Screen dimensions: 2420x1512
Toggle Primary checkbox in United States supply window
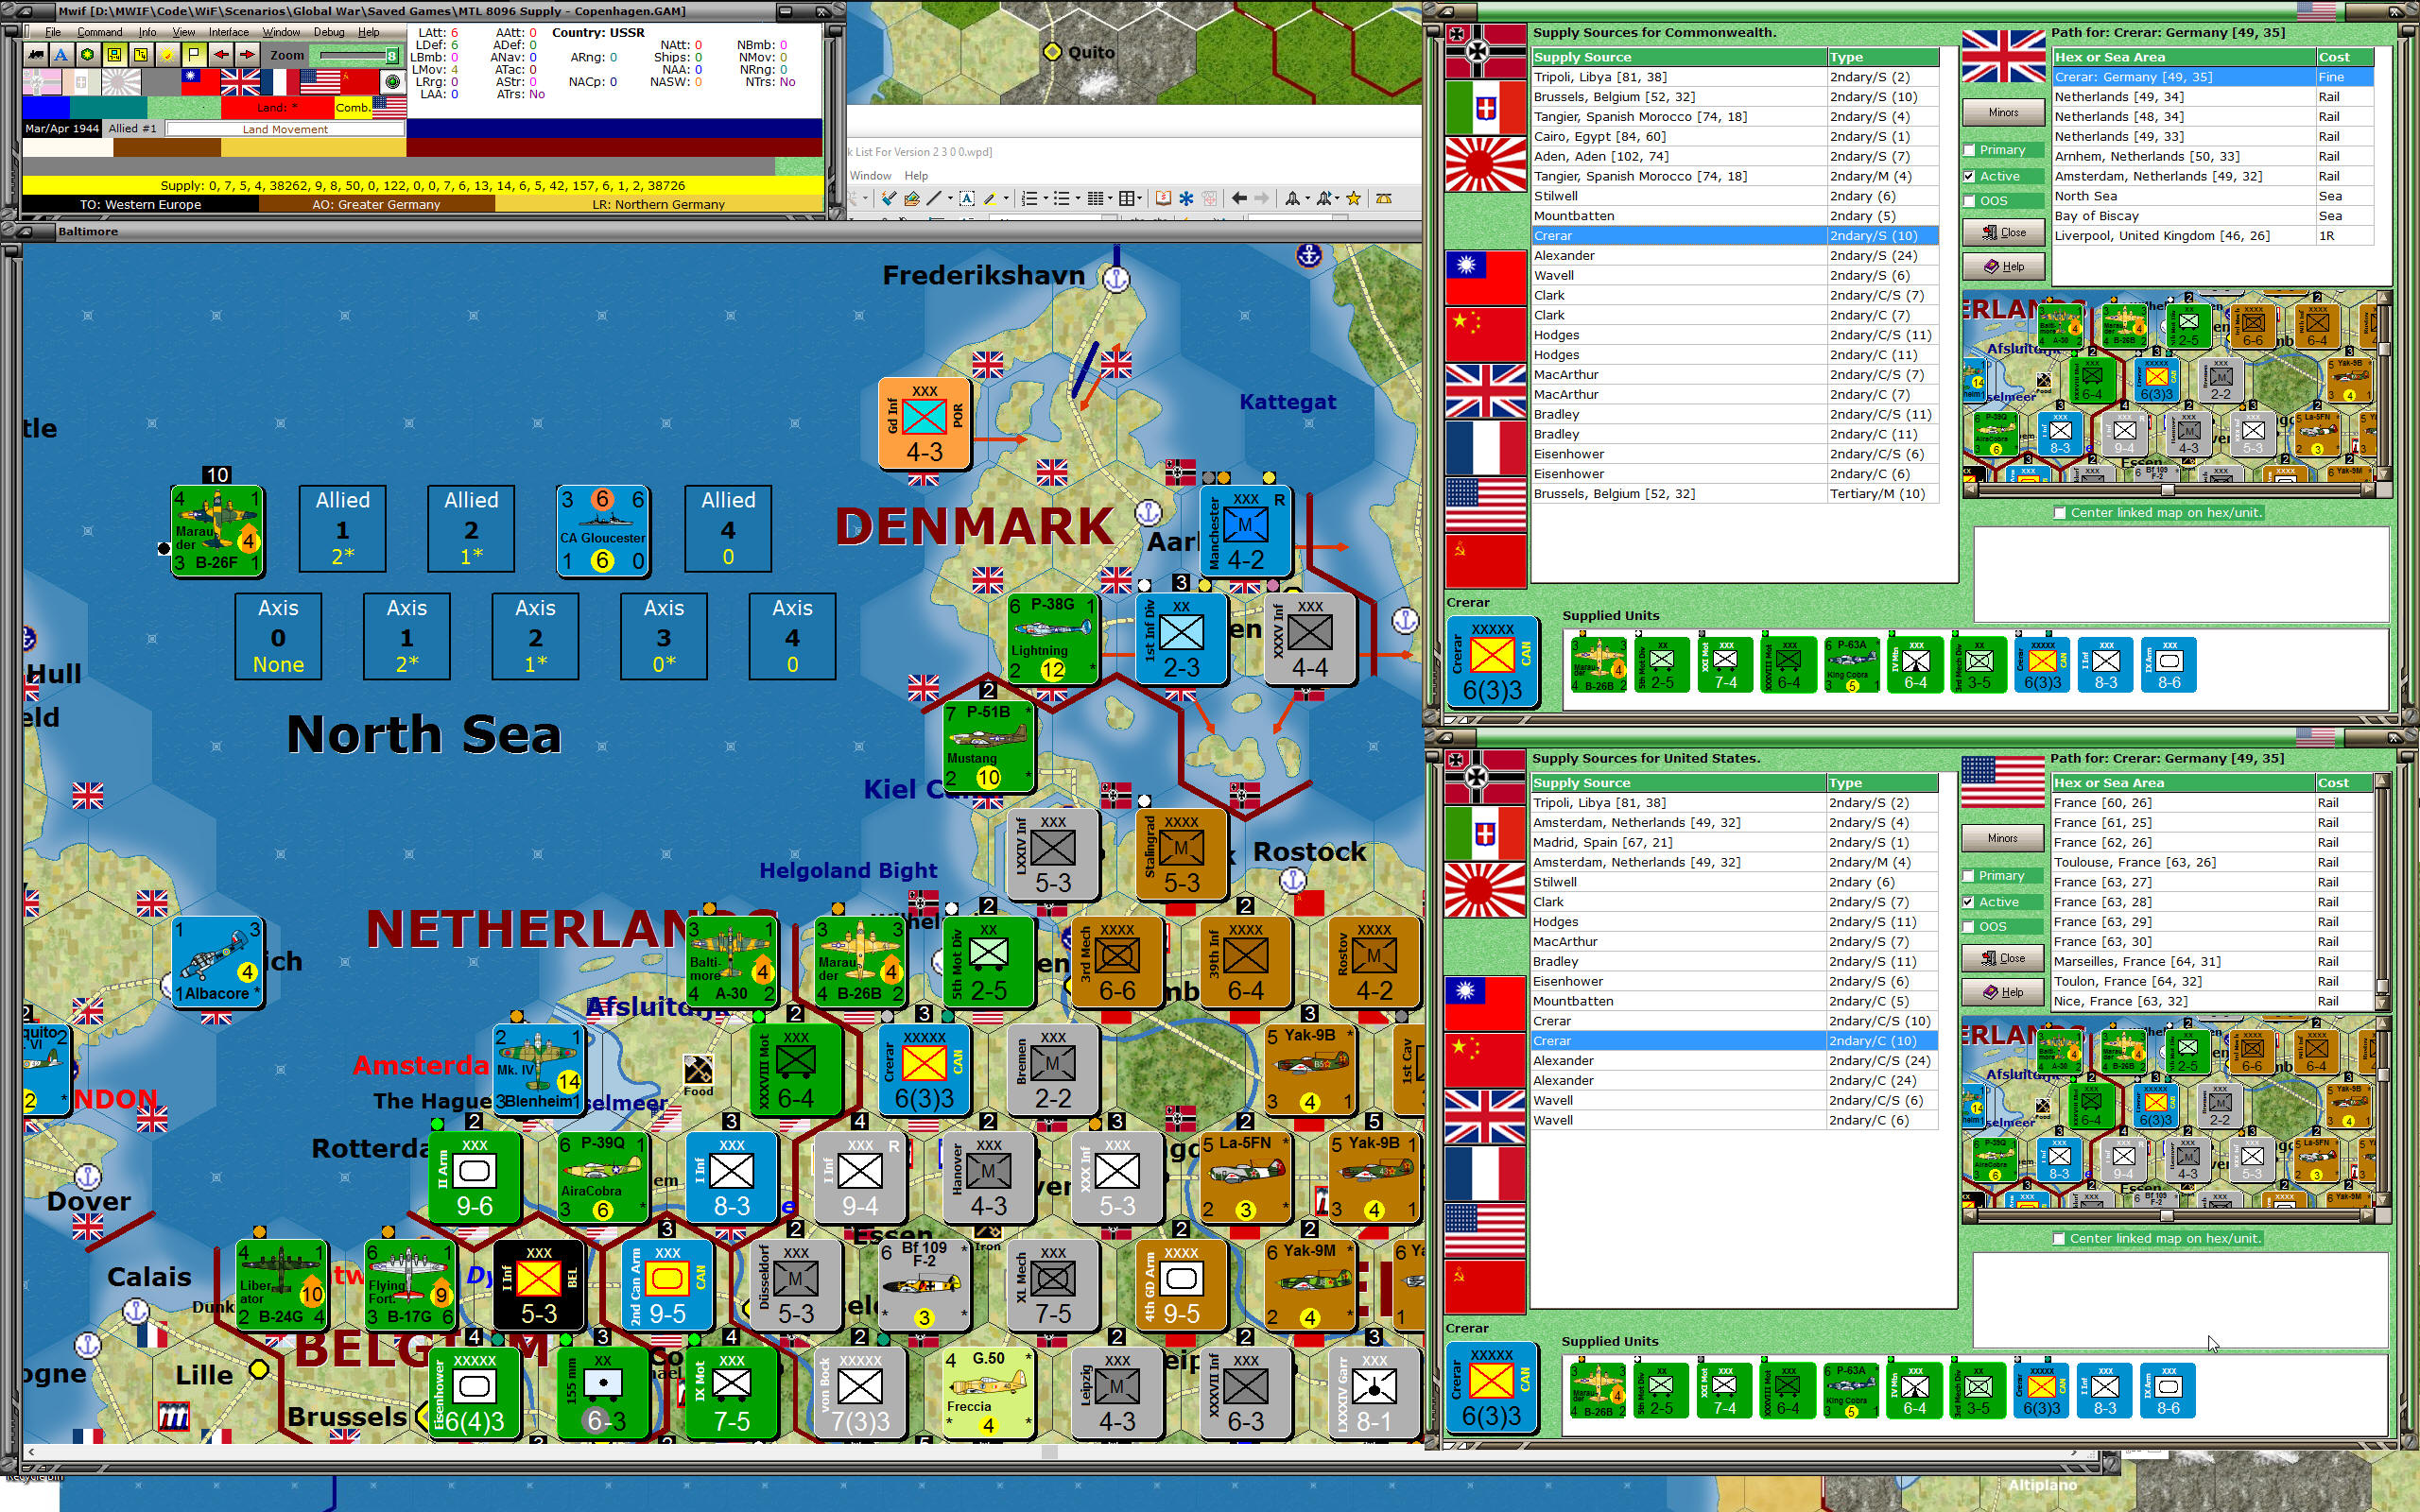1968,876
